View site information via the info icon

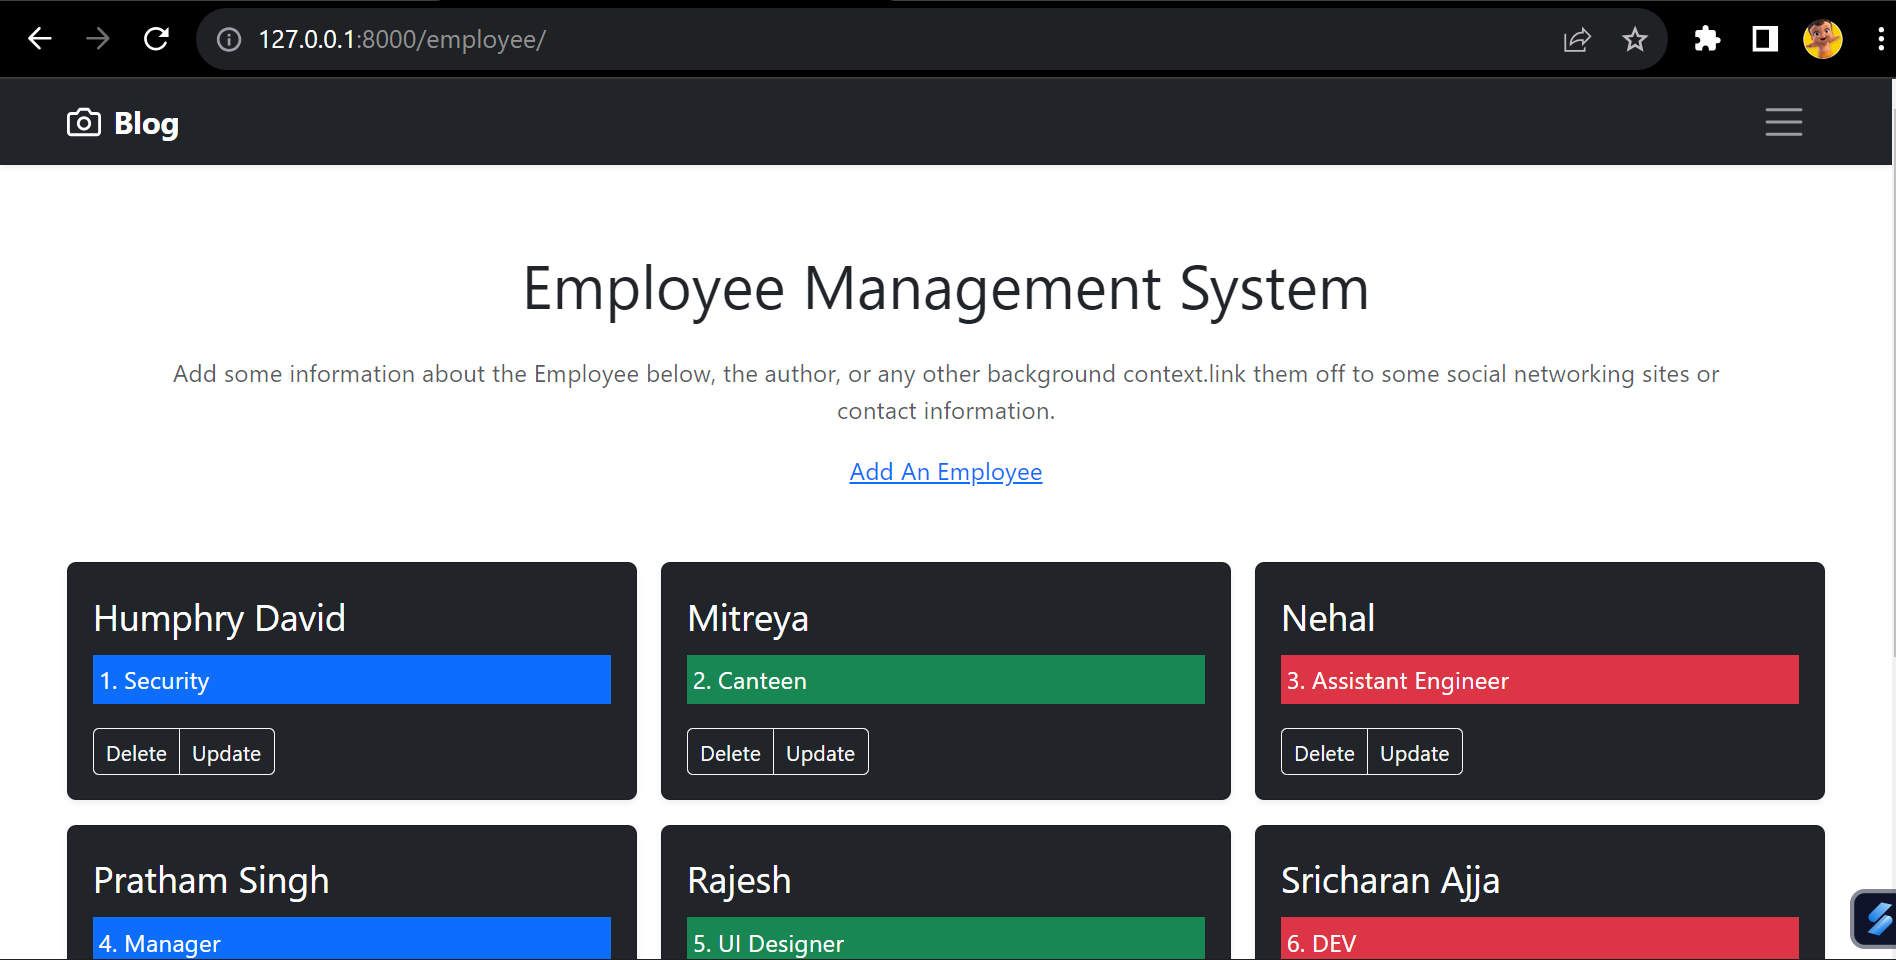coord(228,40)
